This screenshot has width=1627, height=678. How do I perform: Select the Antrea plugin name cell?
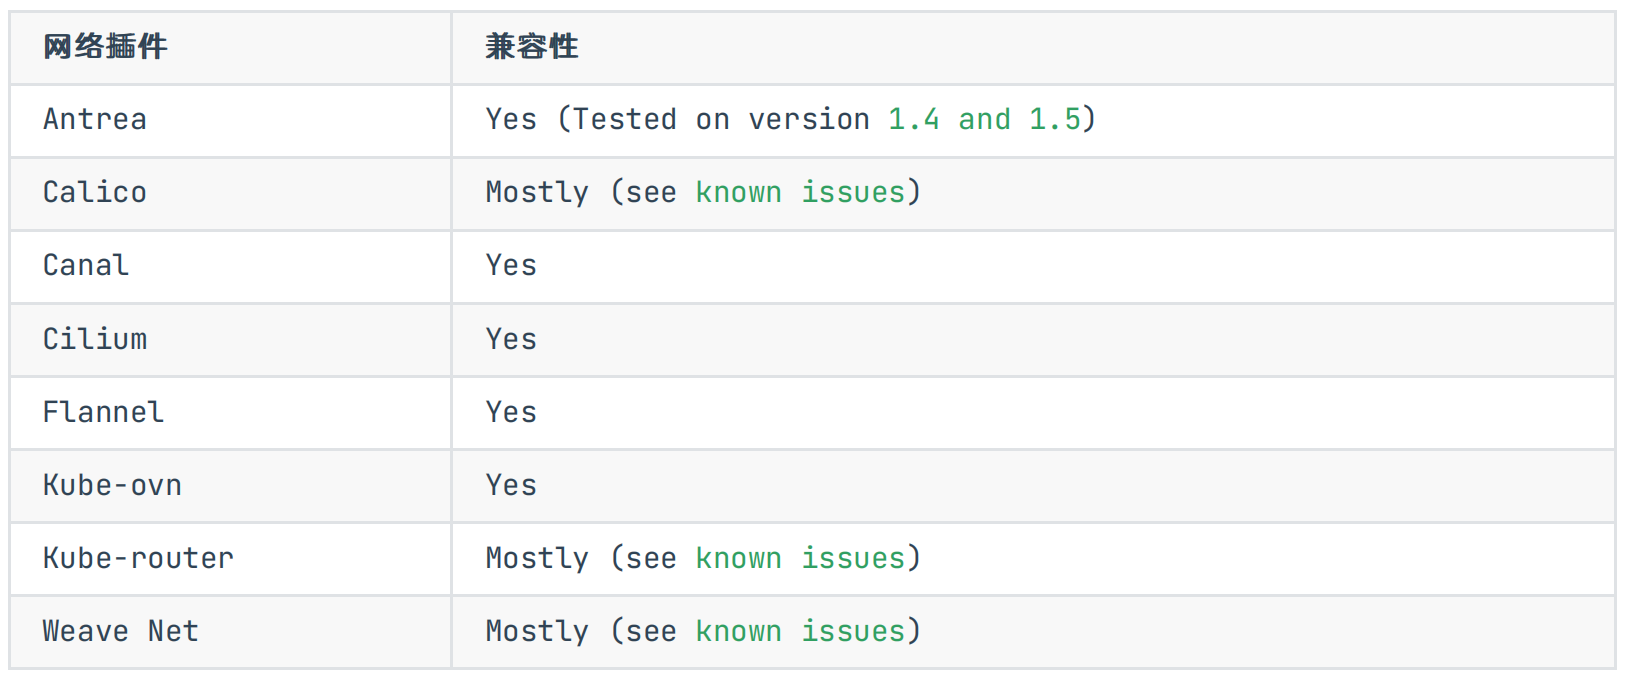95,120
